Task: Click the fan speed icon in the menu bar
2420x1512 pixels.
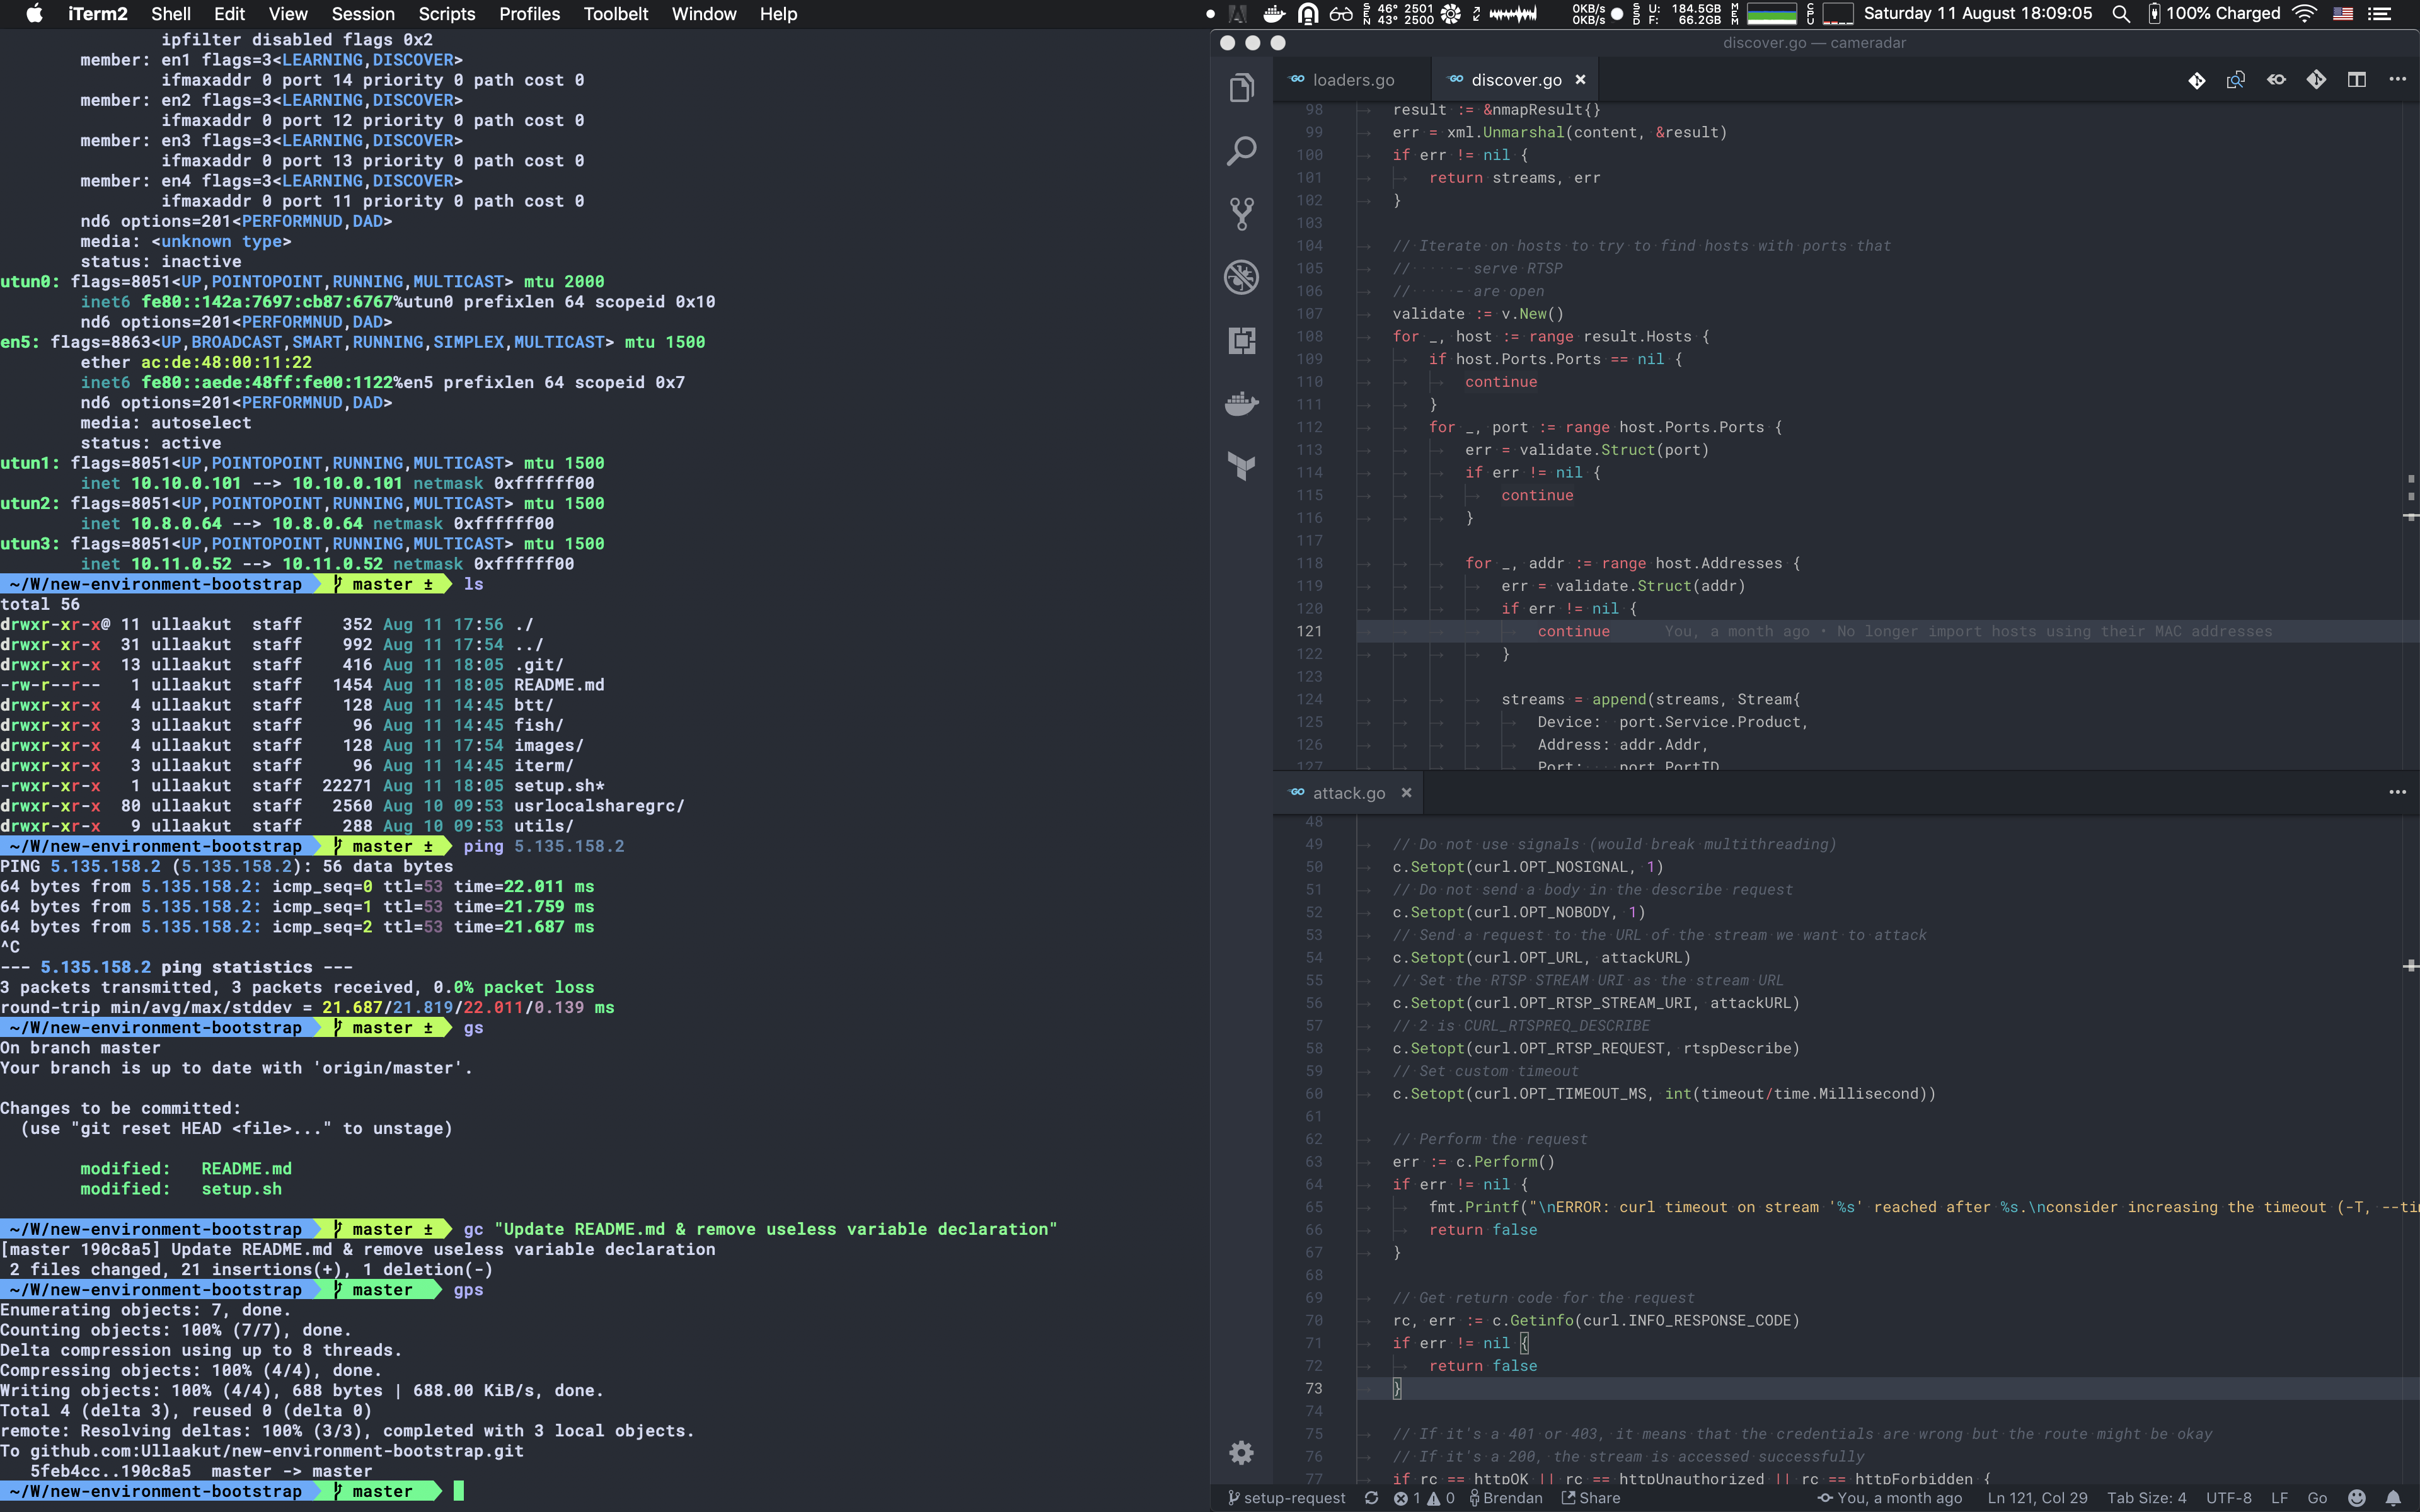Action: click(x=1450, y=14)
